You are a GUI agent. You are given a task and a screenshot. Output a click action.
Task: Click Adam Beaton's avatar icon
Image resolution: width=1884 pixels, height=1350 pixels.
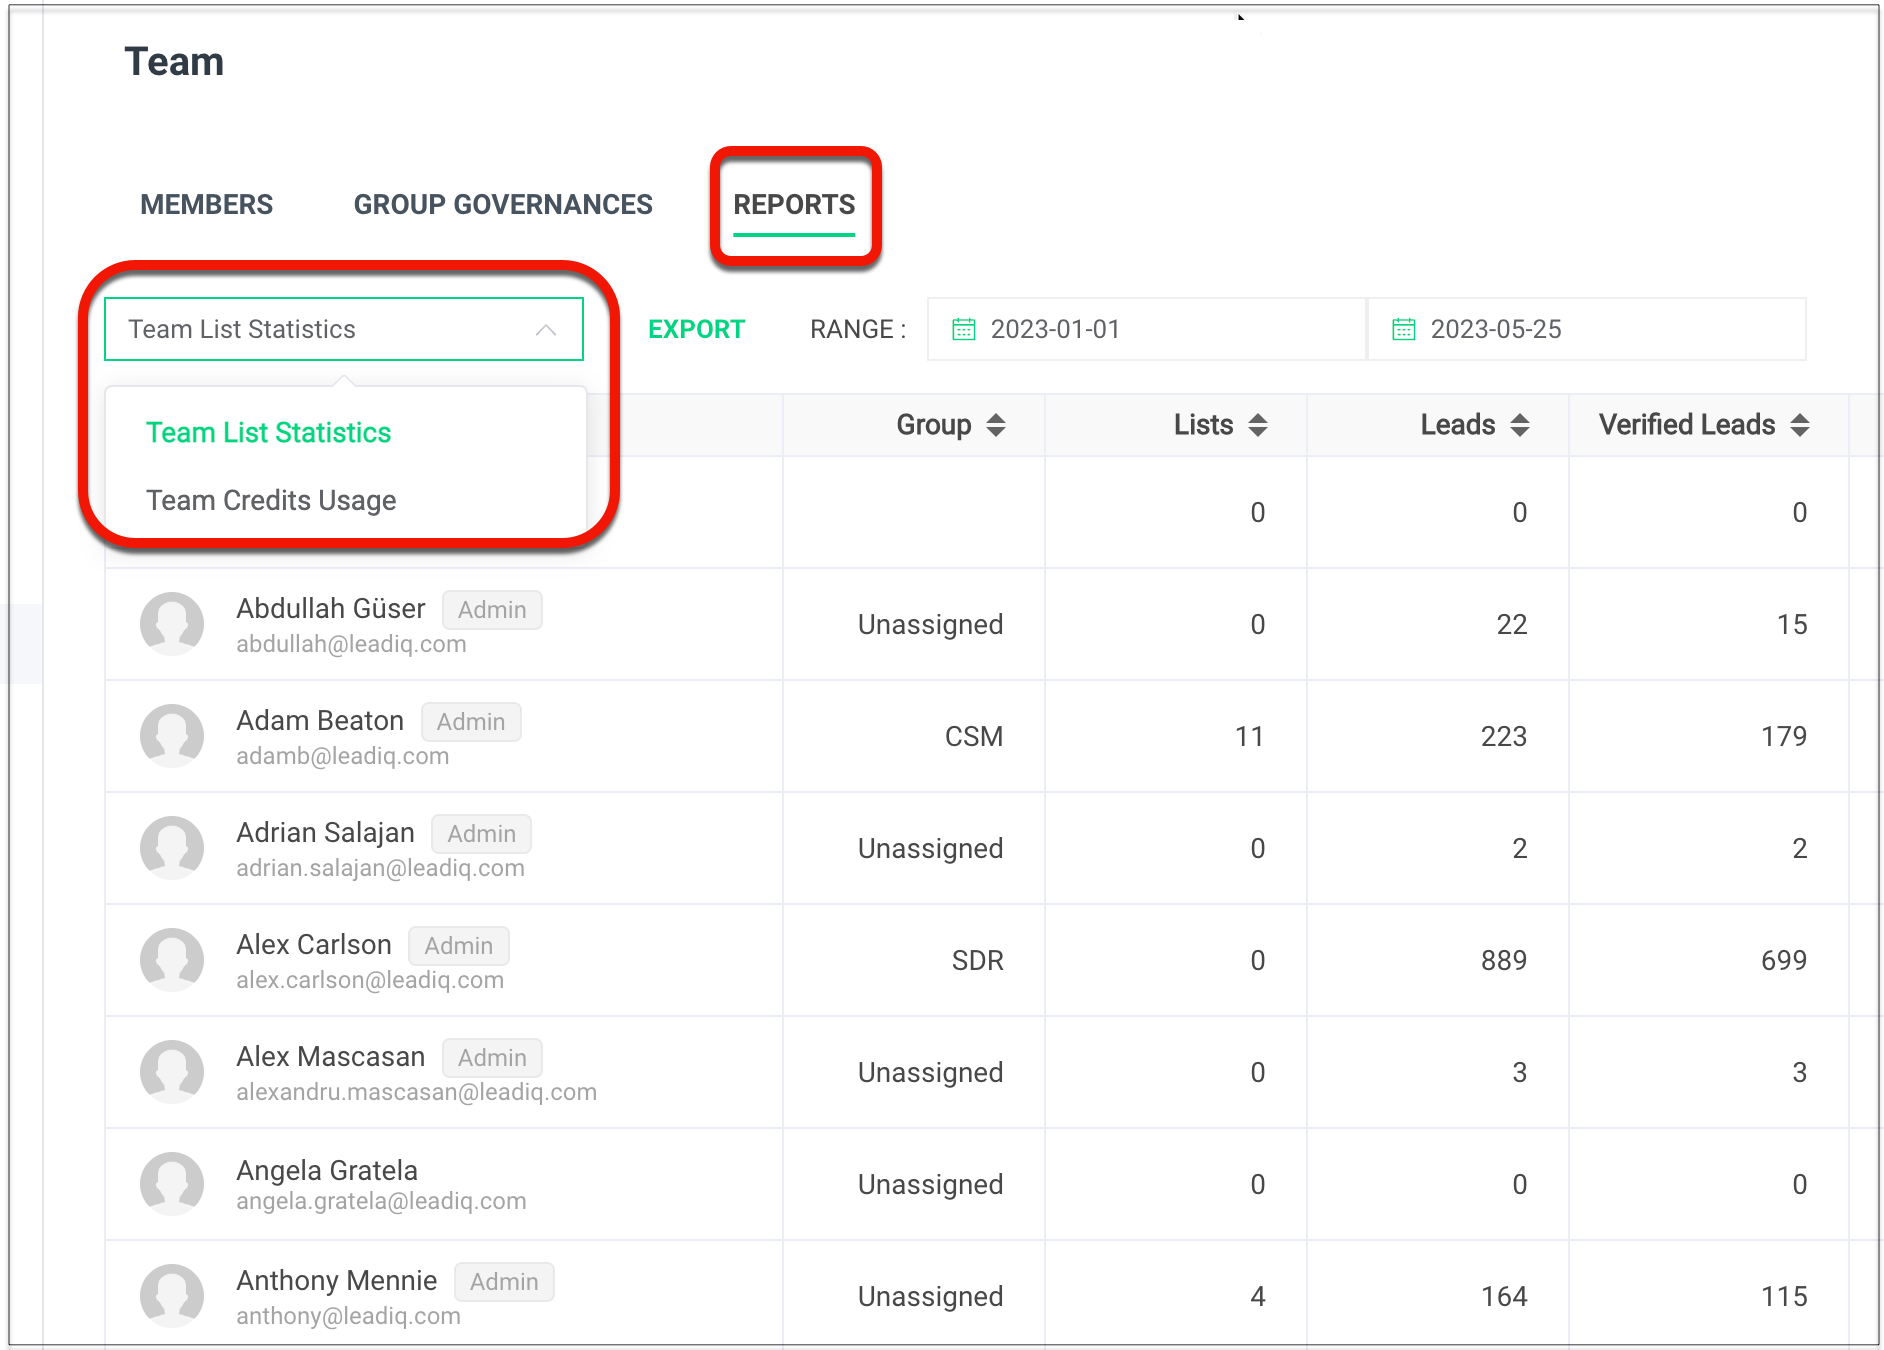click(172, 736)
